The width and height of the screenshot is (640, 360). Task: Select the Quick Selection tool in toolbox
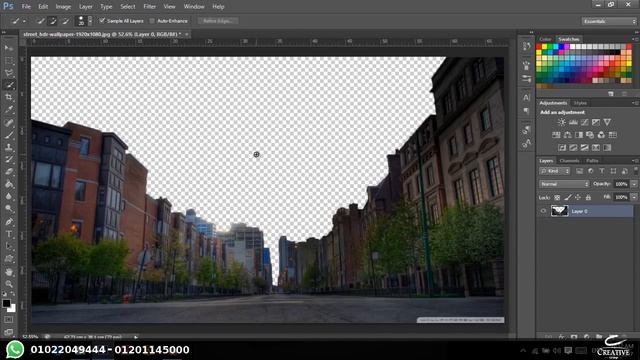pyautogui.click(x=9, y=85)
